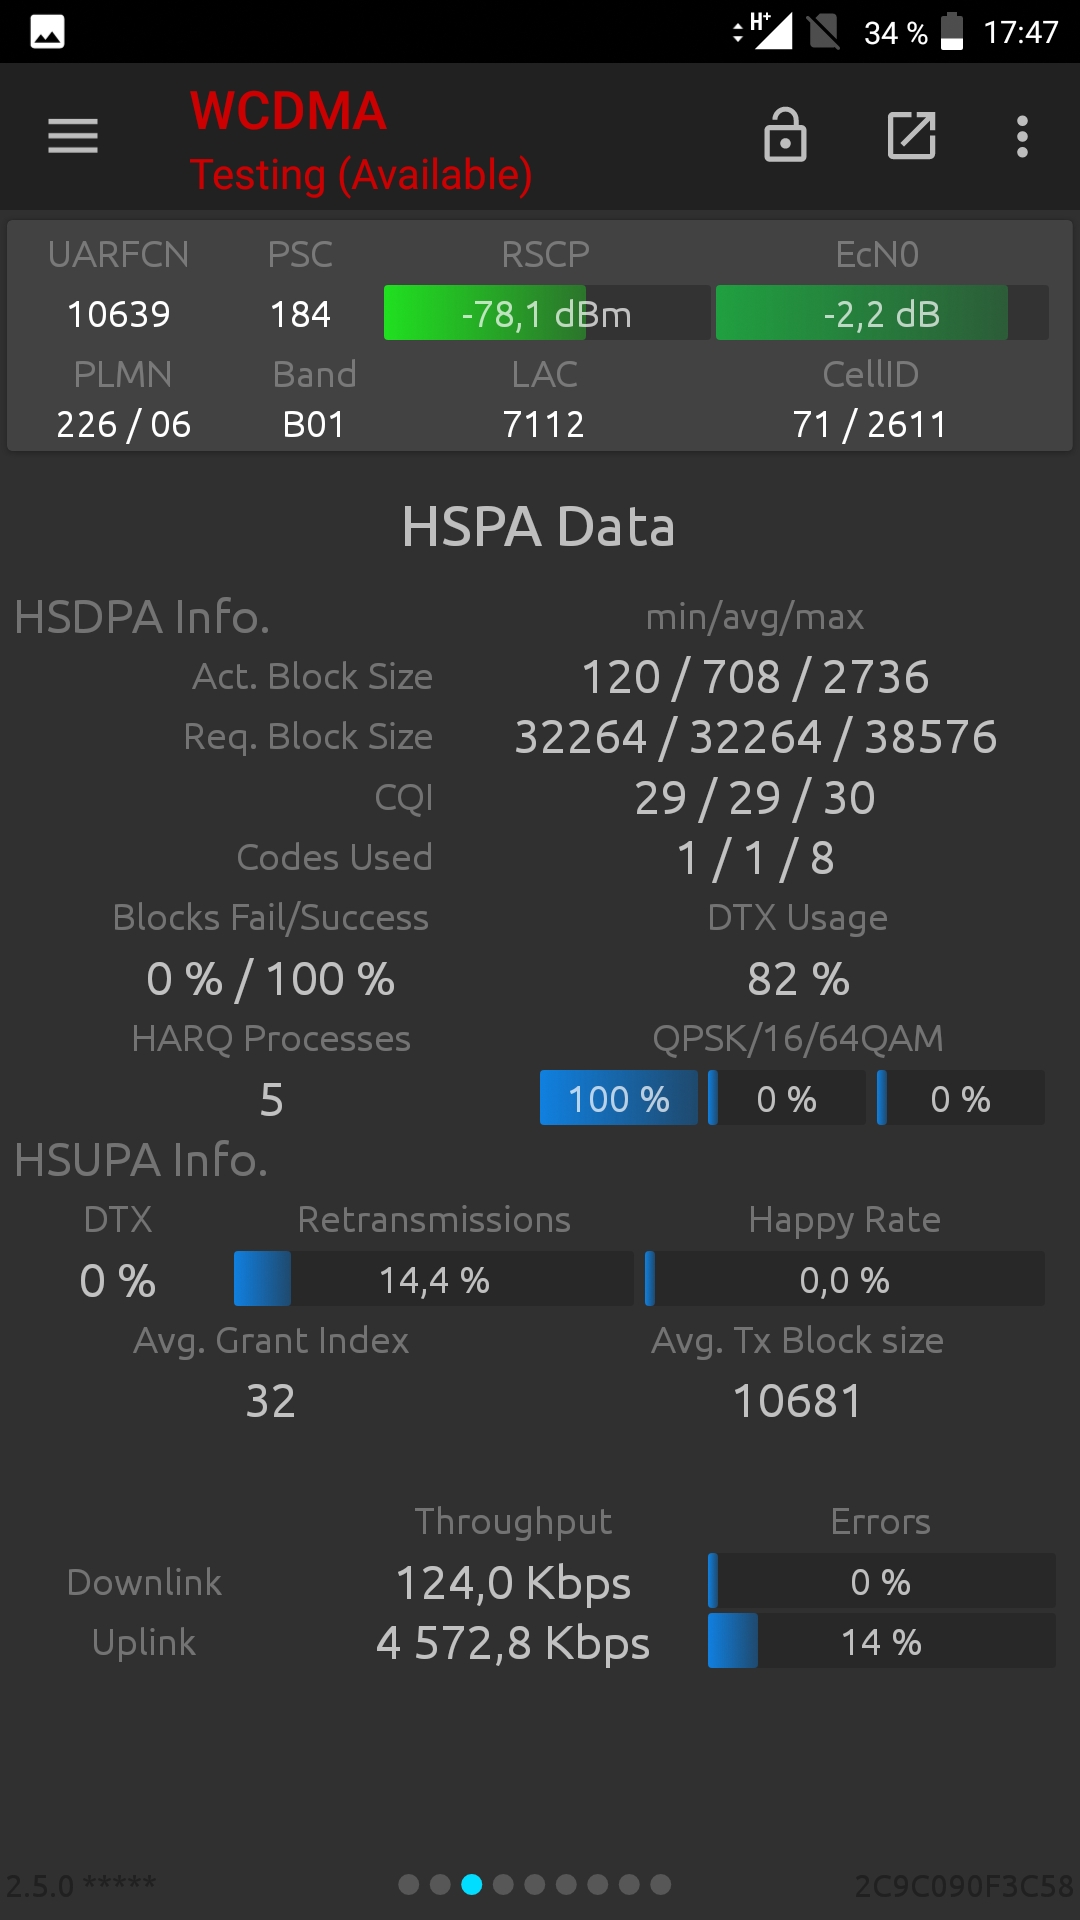
Task: Tap the Uplink errors 14 % bar
Action: (881, 1642)
